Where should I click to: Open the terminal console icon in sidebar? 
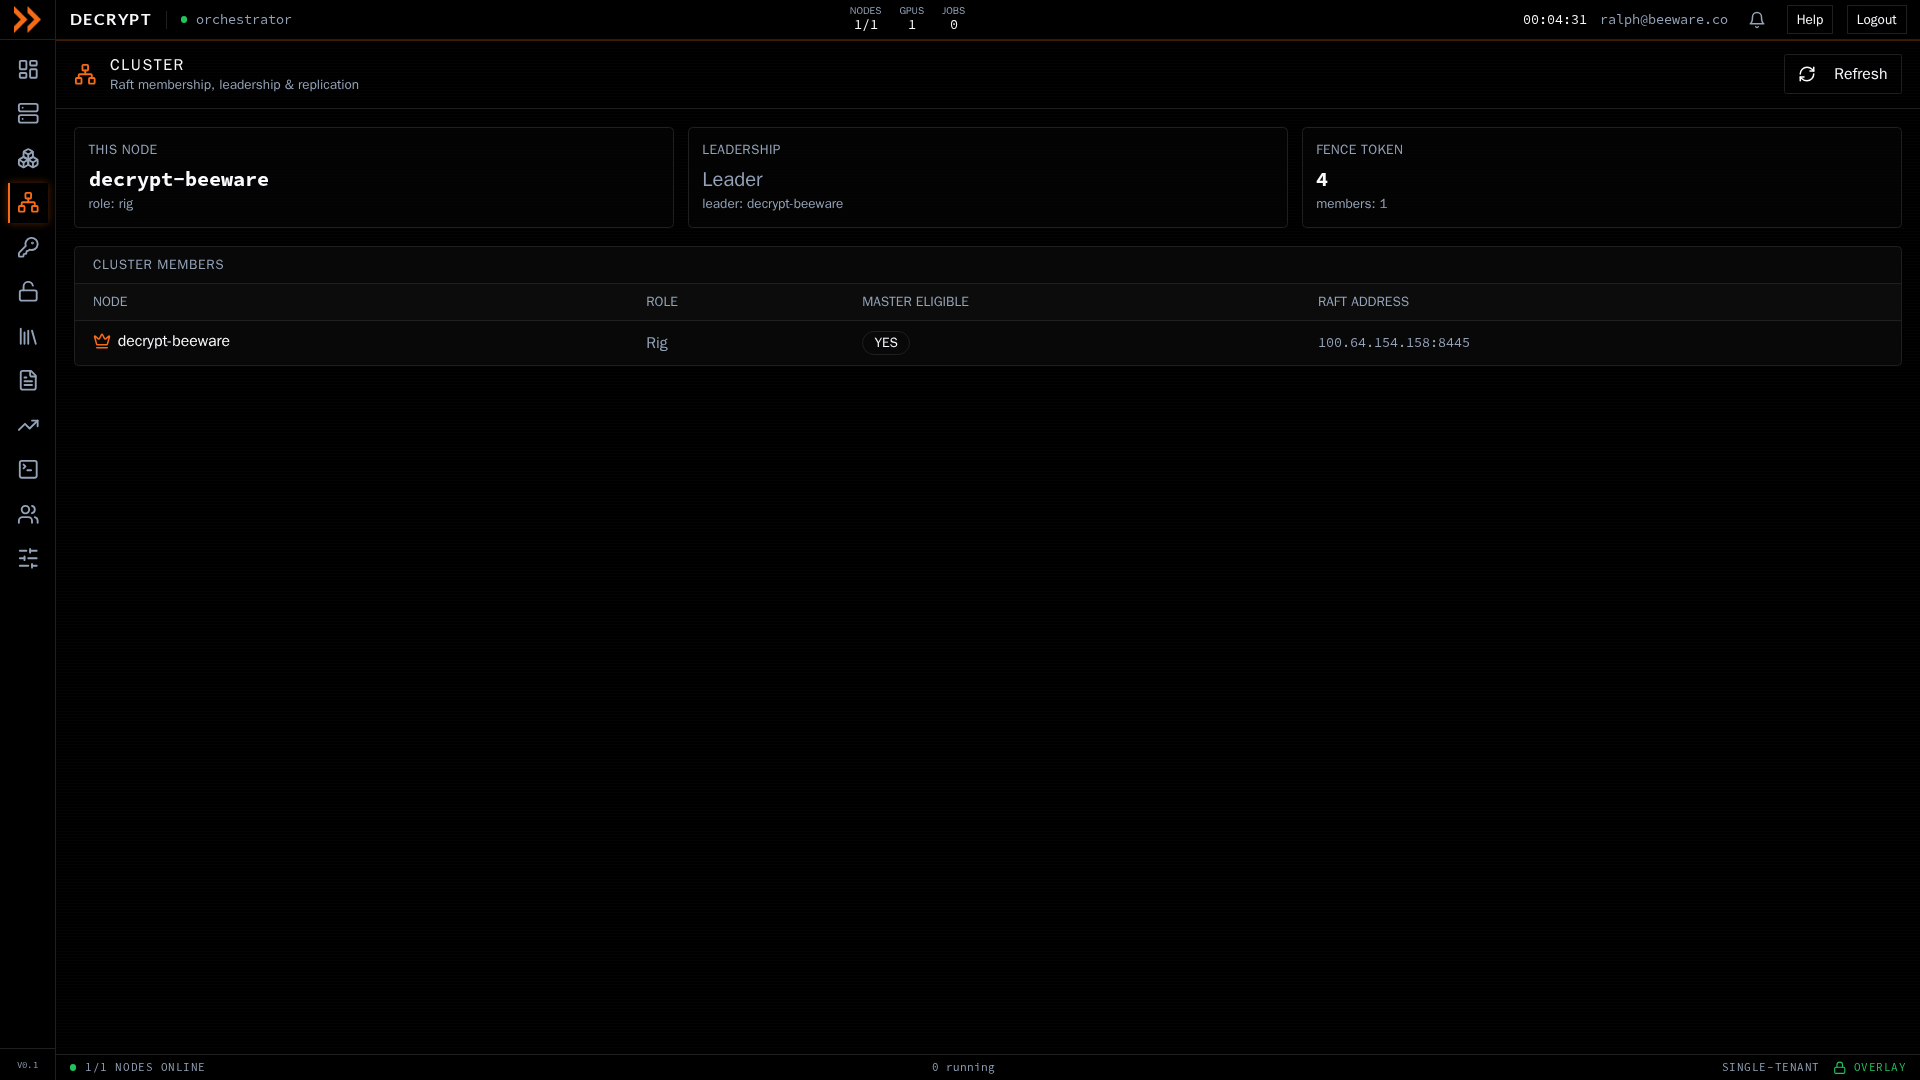tap(28, 469)
